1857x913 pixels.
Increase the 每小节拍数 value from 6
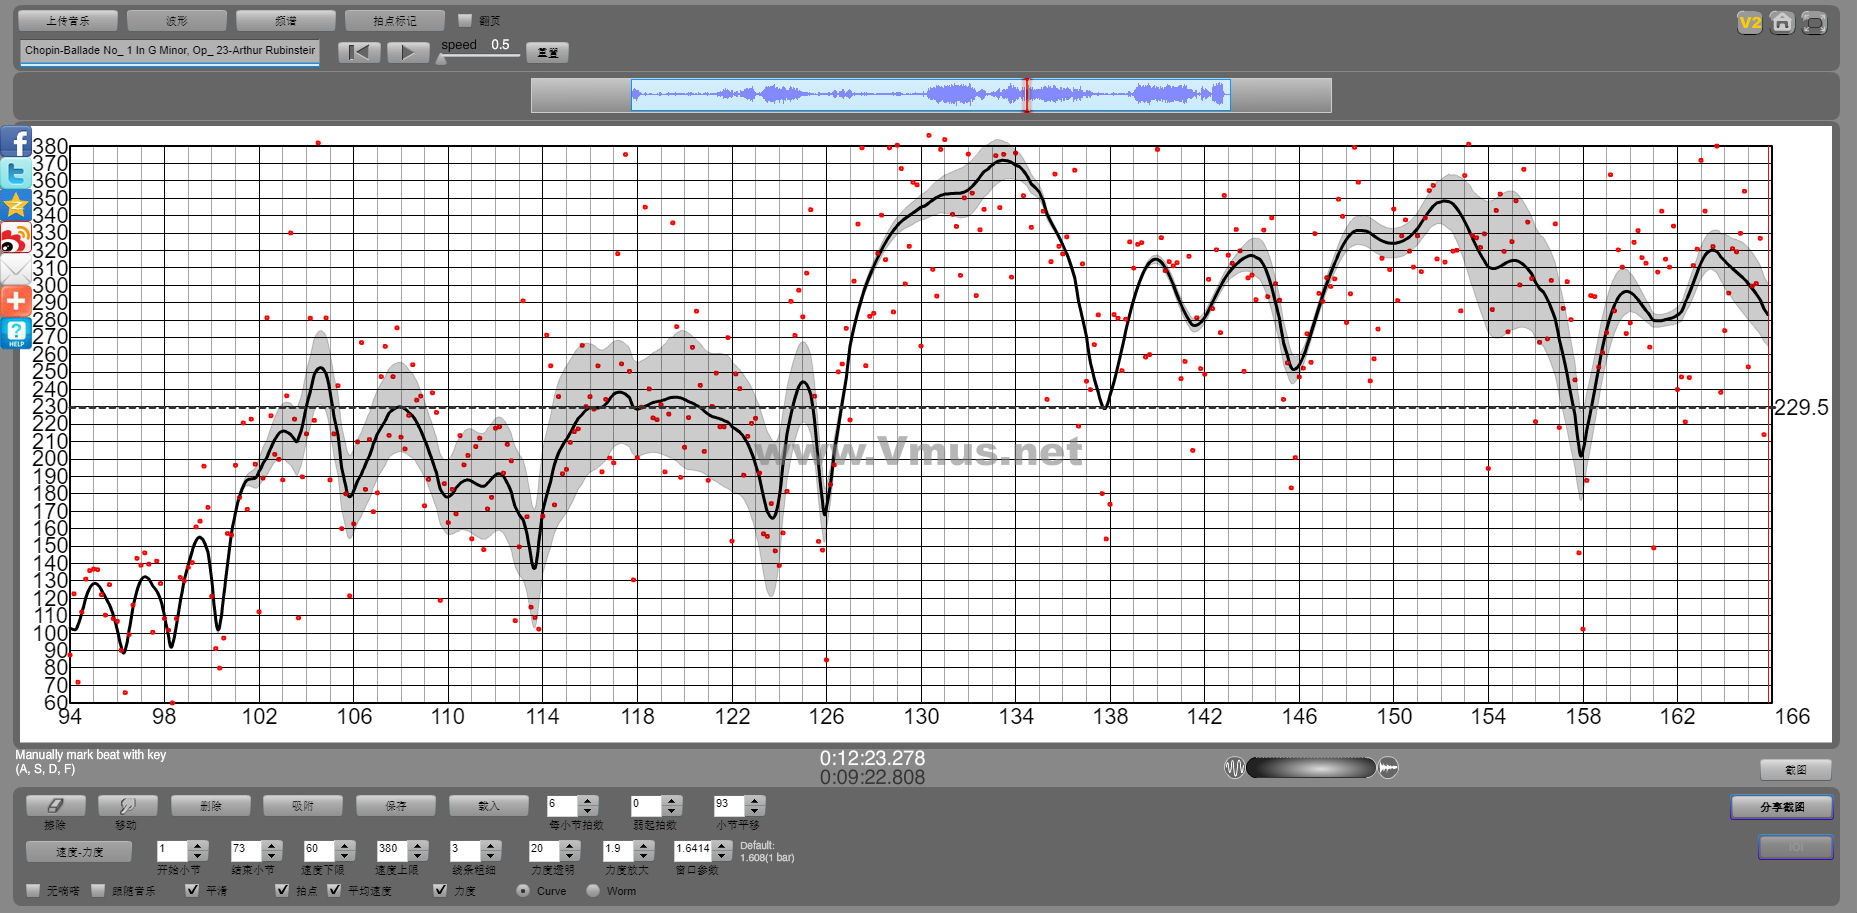(588, 800)
